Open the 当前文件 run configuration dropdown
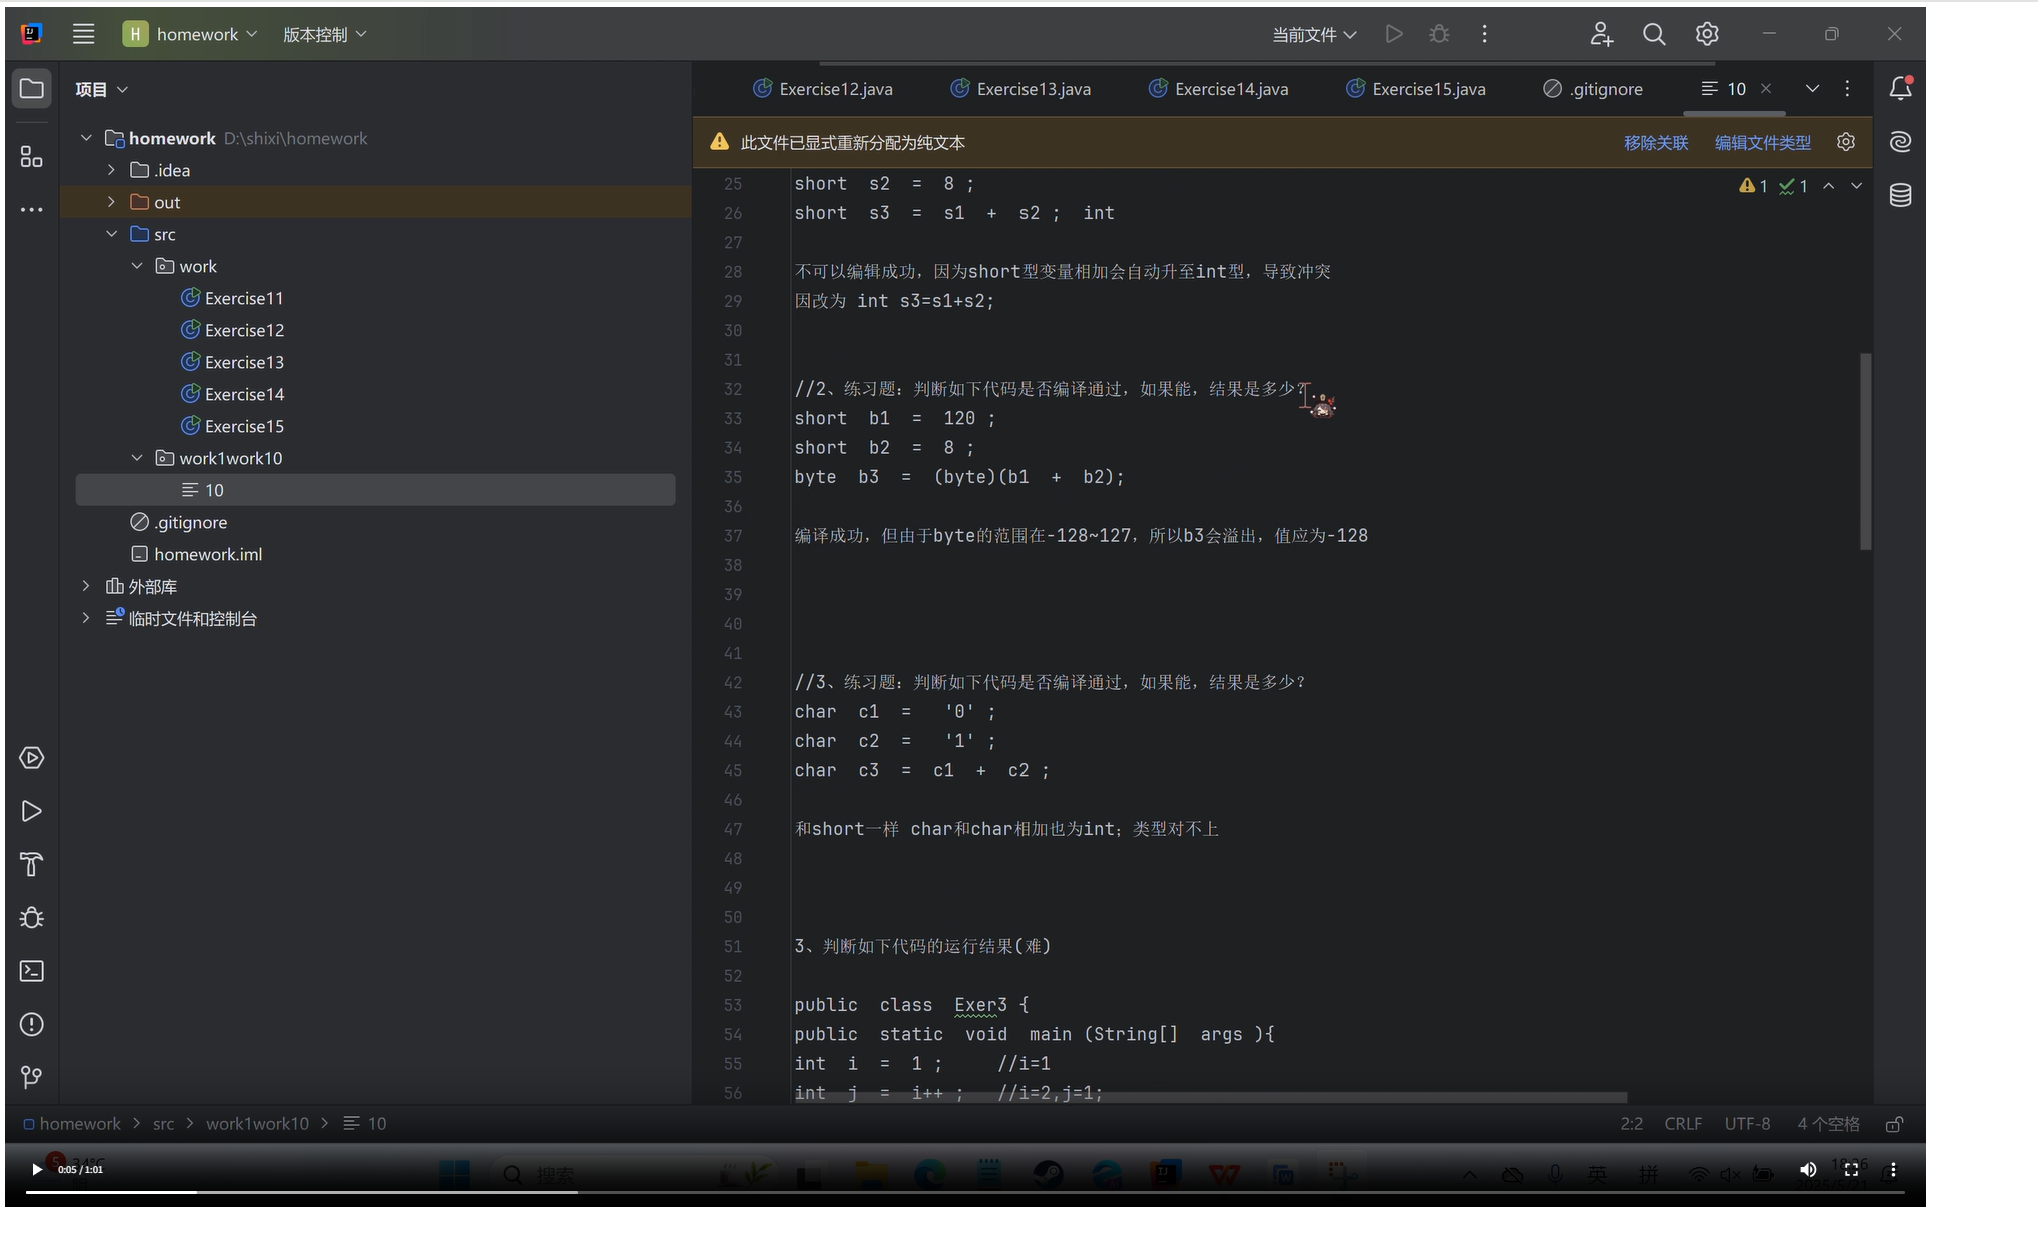 click(1313, 34)
